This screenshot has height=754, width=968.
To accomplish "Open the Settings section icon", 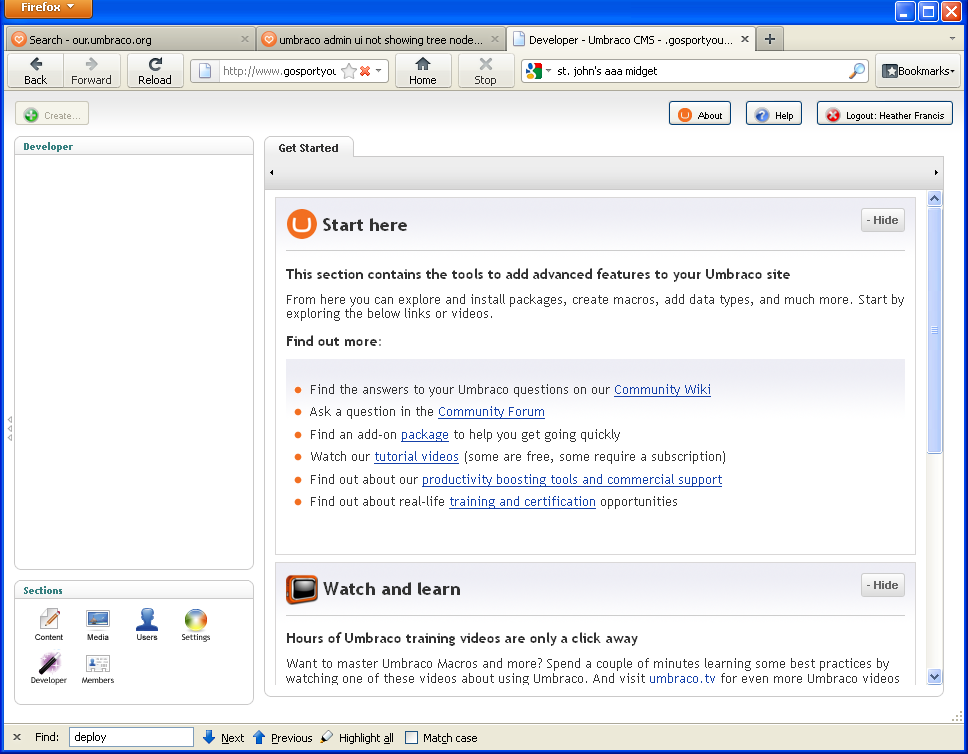I will pos(196,620).
